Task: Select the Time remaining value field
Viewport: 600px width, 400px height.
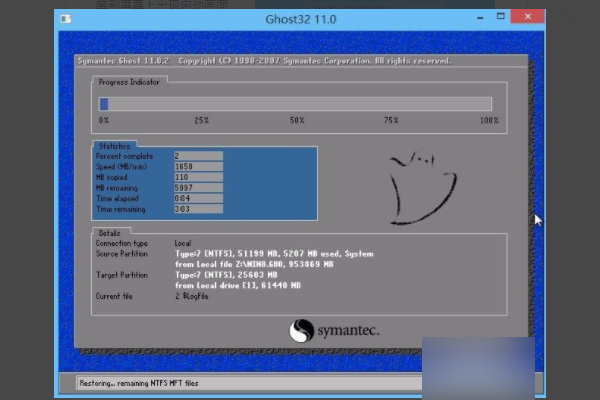Action: point(198,209)
